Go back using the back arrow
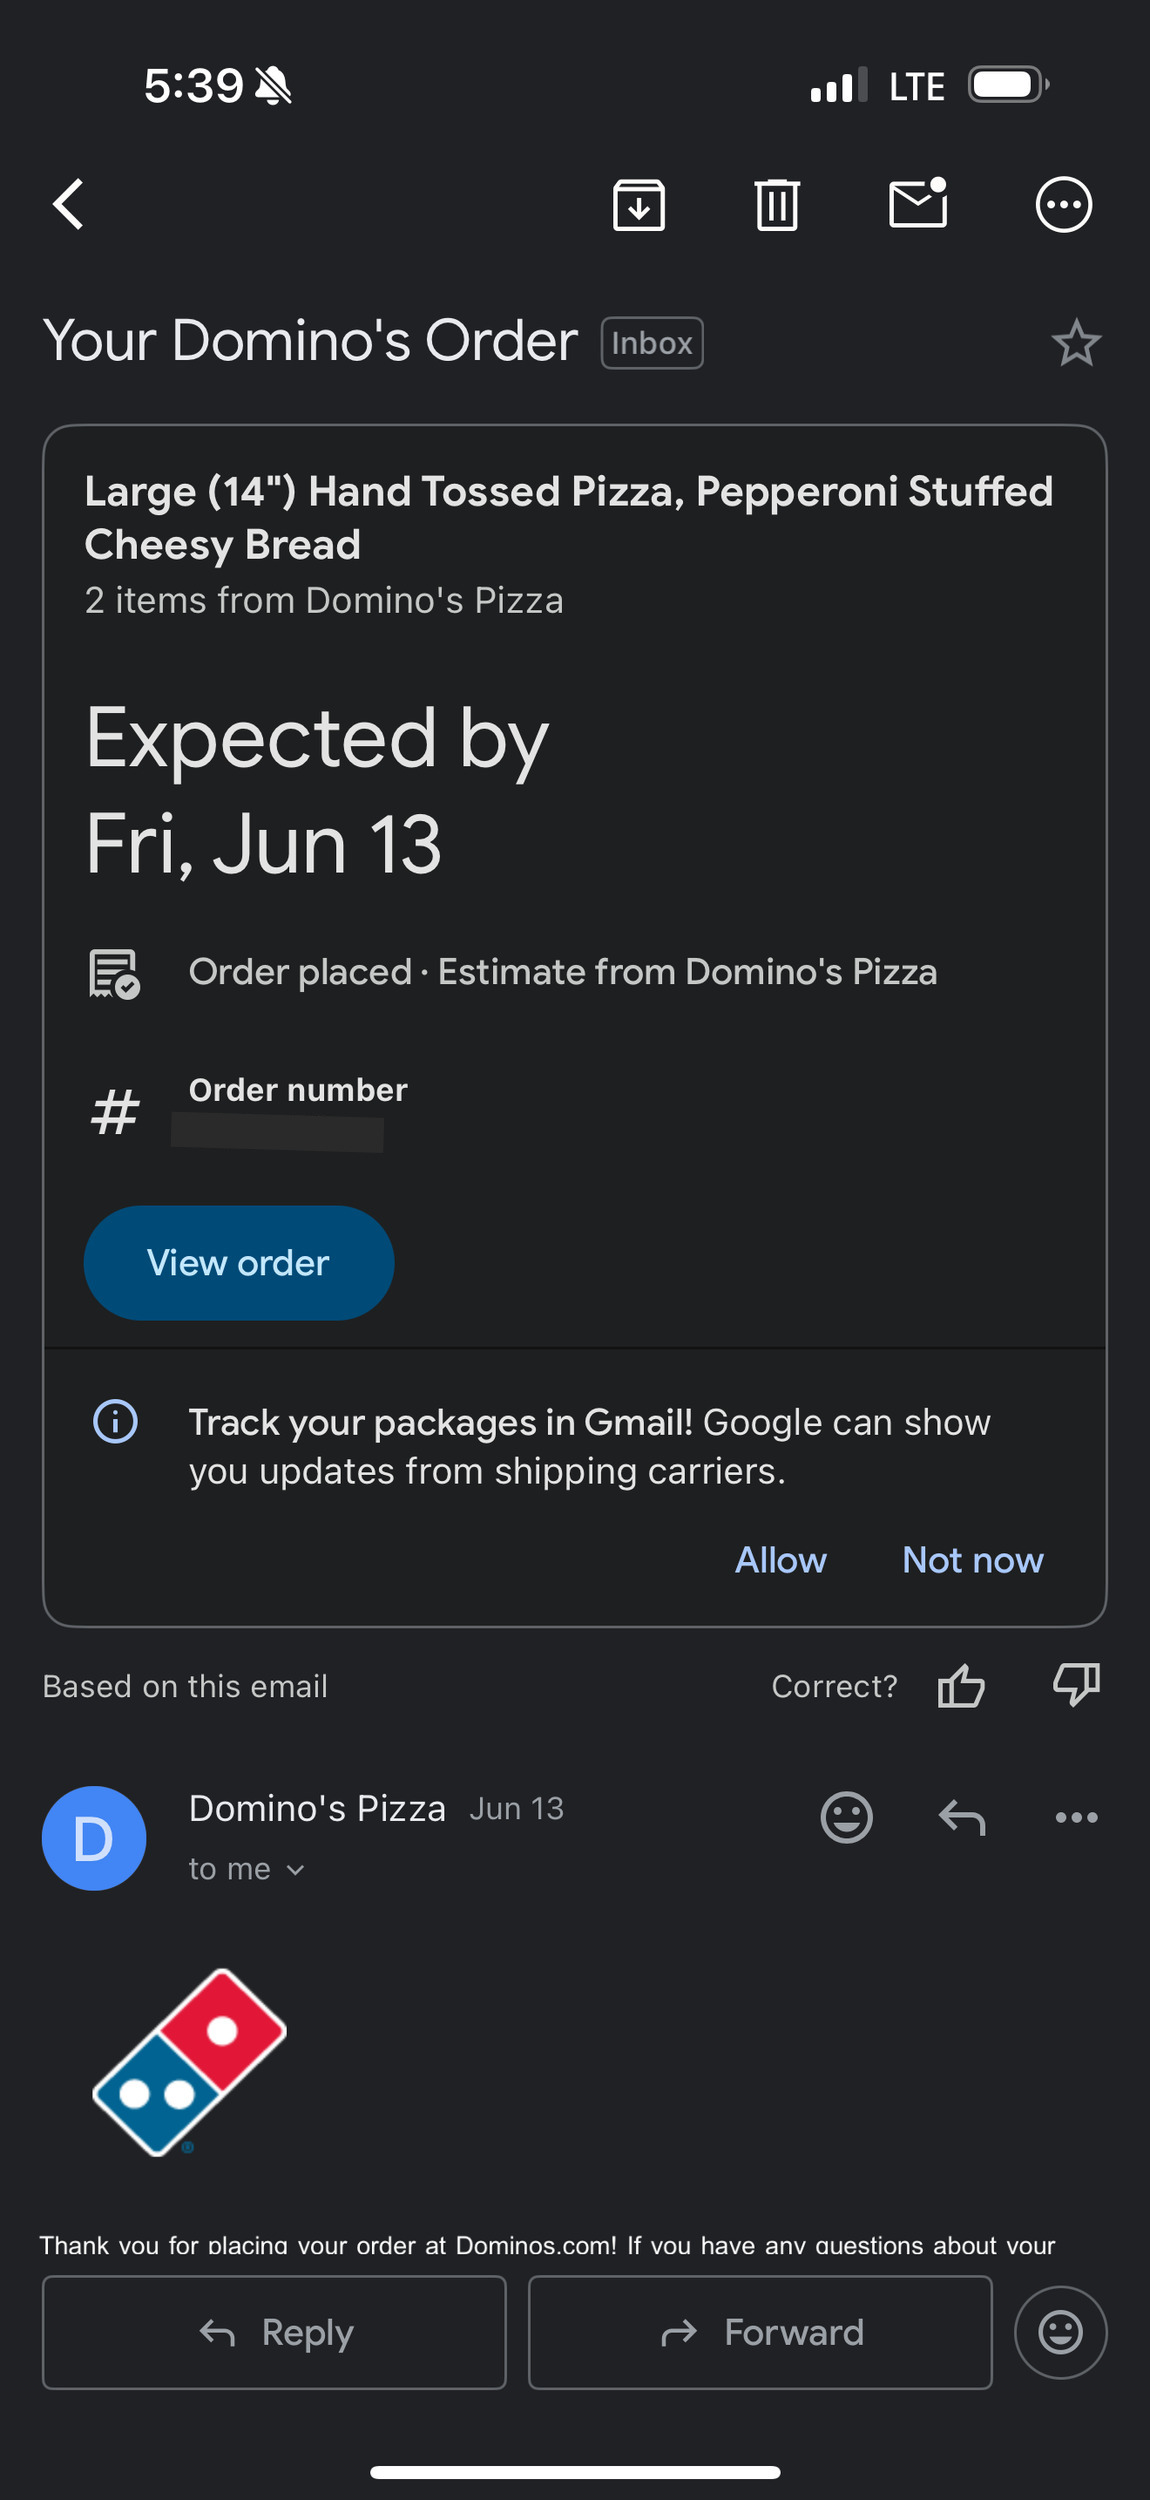 68,205
